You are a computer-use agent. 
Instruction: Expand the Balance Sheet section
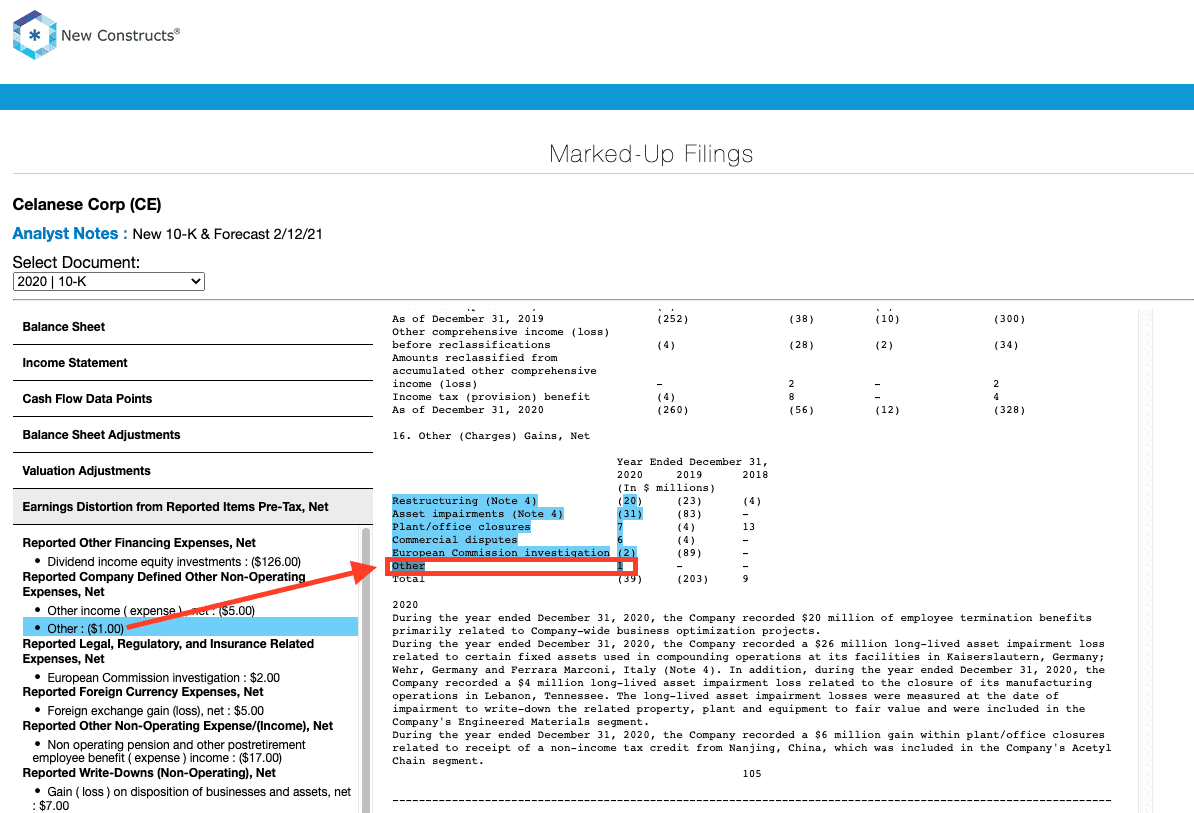click(x=193, y=327)
